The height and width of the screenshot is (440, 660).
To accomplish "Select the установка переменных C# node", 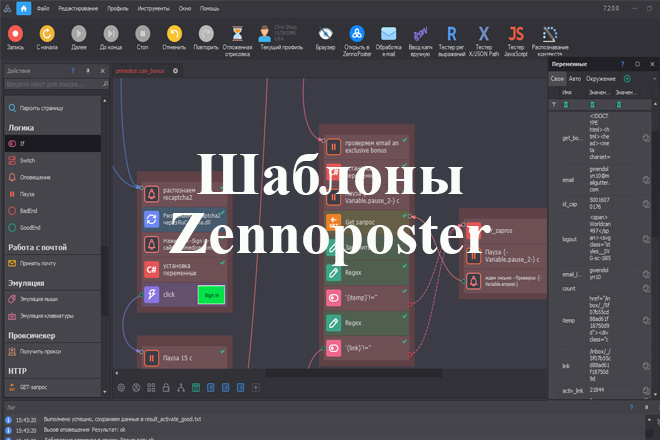I will pyautogui.click(x=184, y=269).
